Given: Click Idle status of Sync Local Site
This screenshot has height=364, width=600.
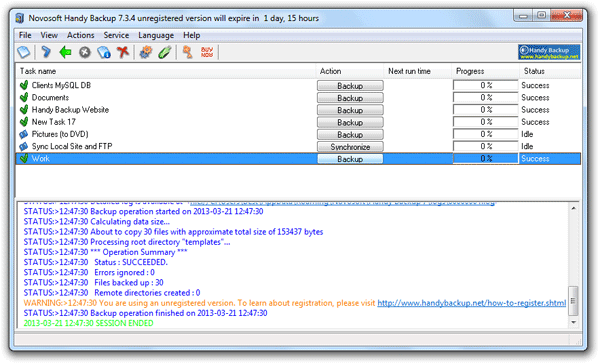Looking at the screenshot, I should coord(527,146).
